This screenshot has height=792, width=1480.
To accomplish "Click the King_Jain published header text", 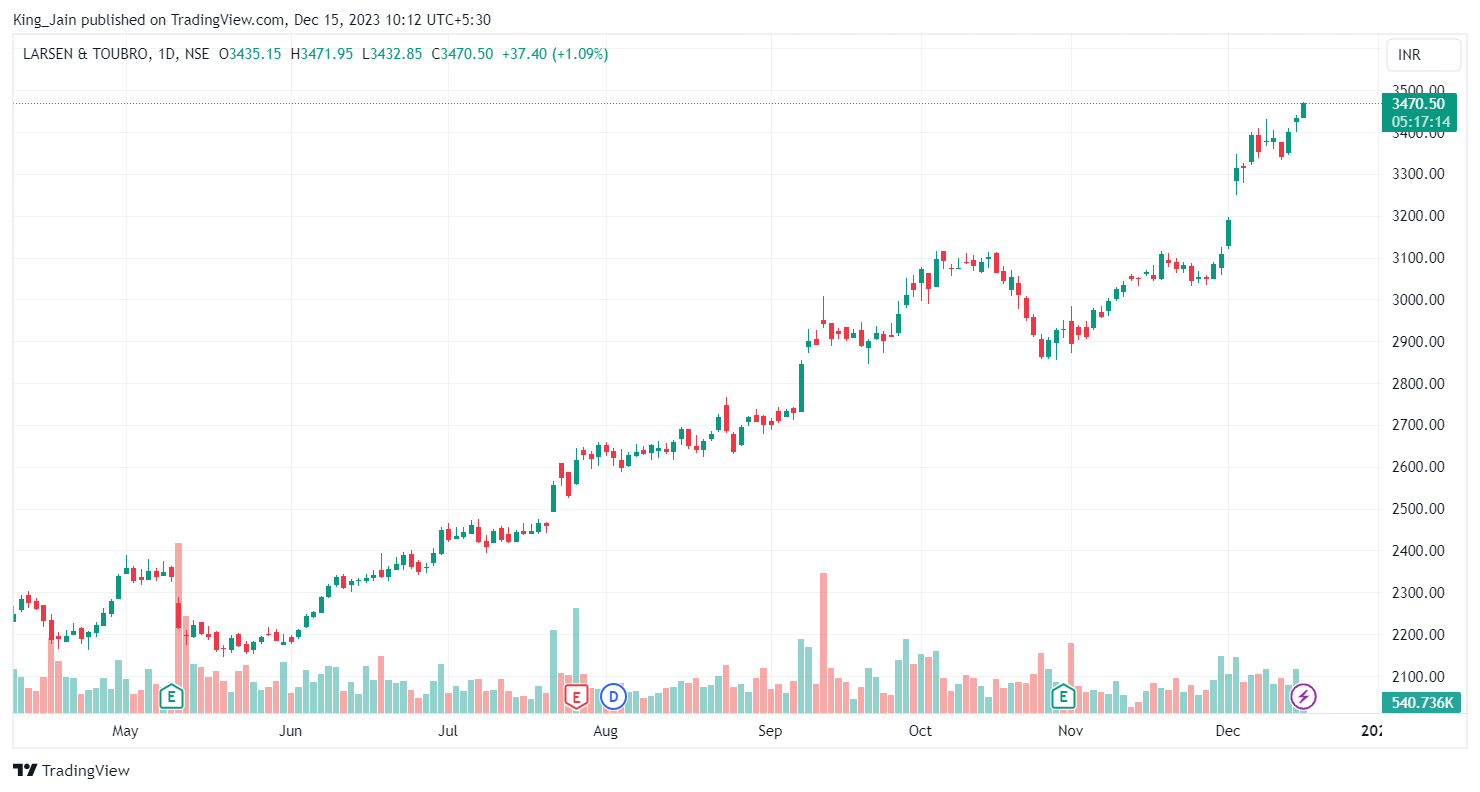I will pos(251,20).
